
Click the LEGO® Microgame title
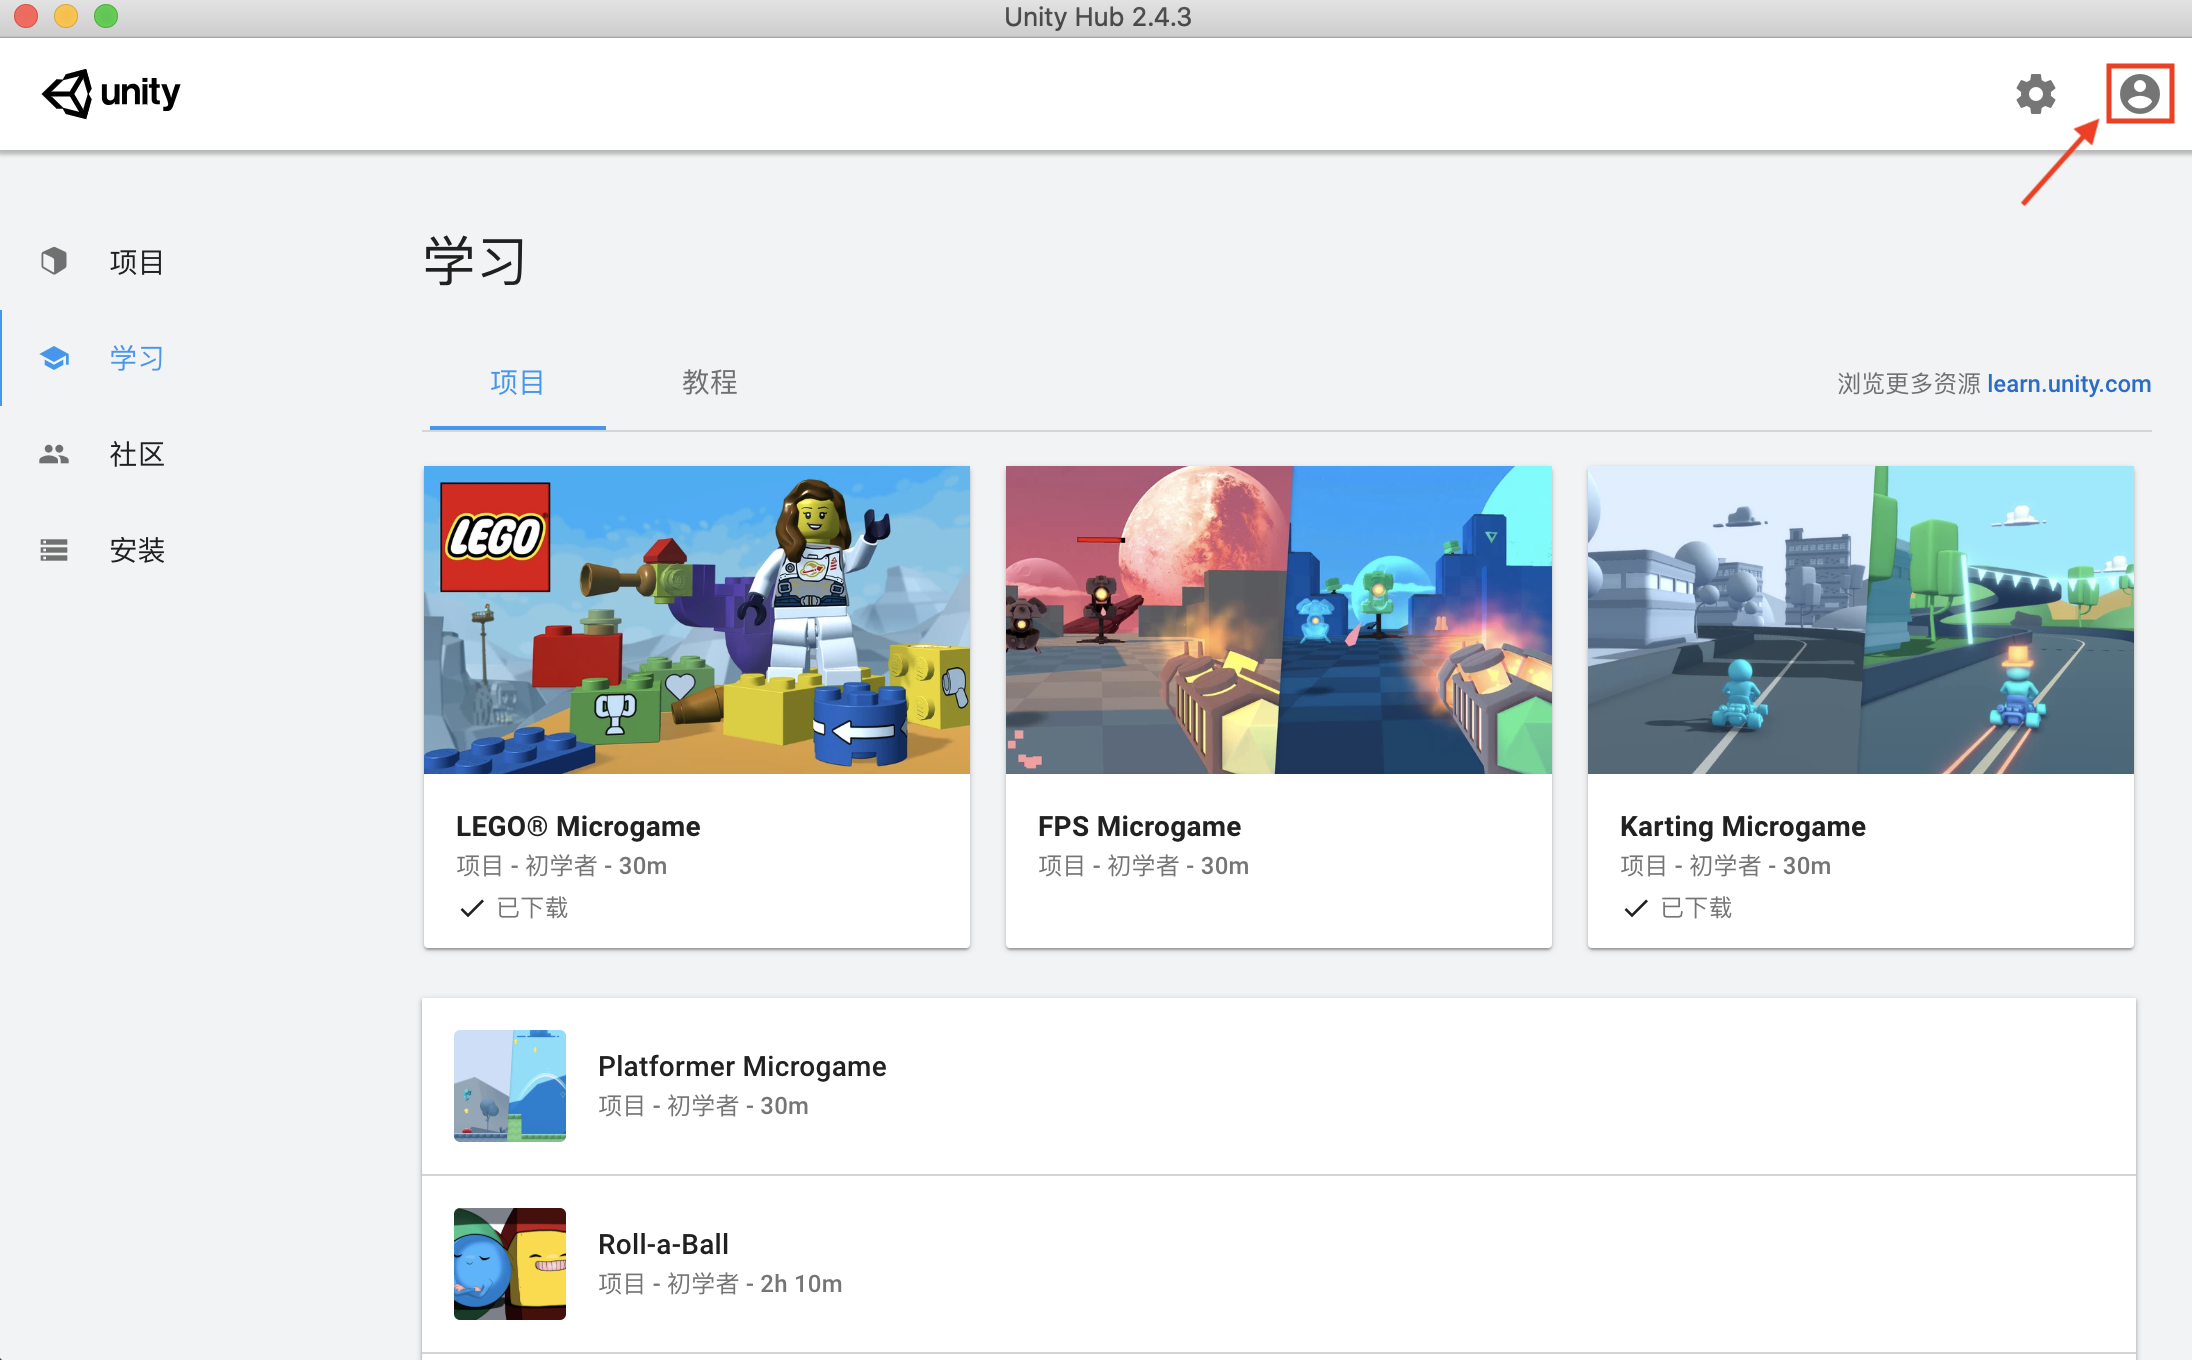pyautogui.click(x=578, y=826)
